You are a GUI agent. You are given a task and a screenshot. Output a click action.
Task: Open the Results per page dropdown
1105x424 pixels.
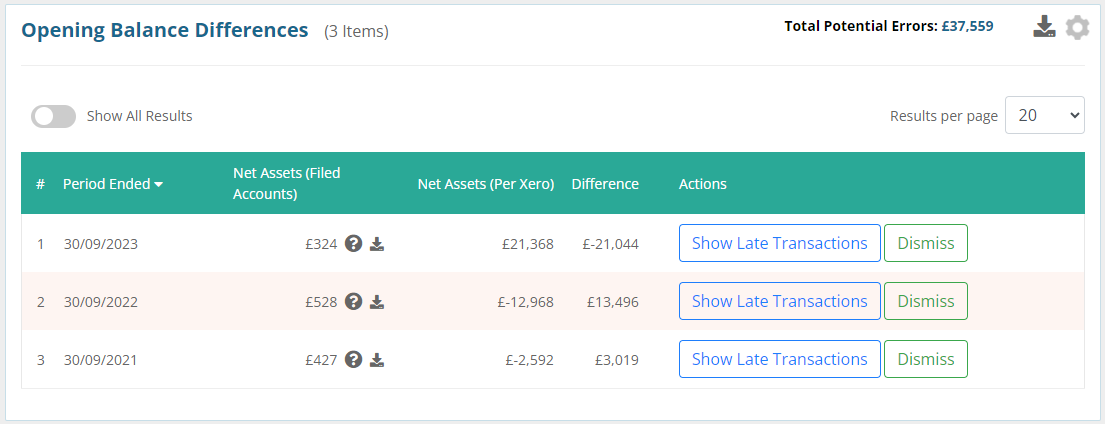pyautogui.click(x=1044, y=115)
